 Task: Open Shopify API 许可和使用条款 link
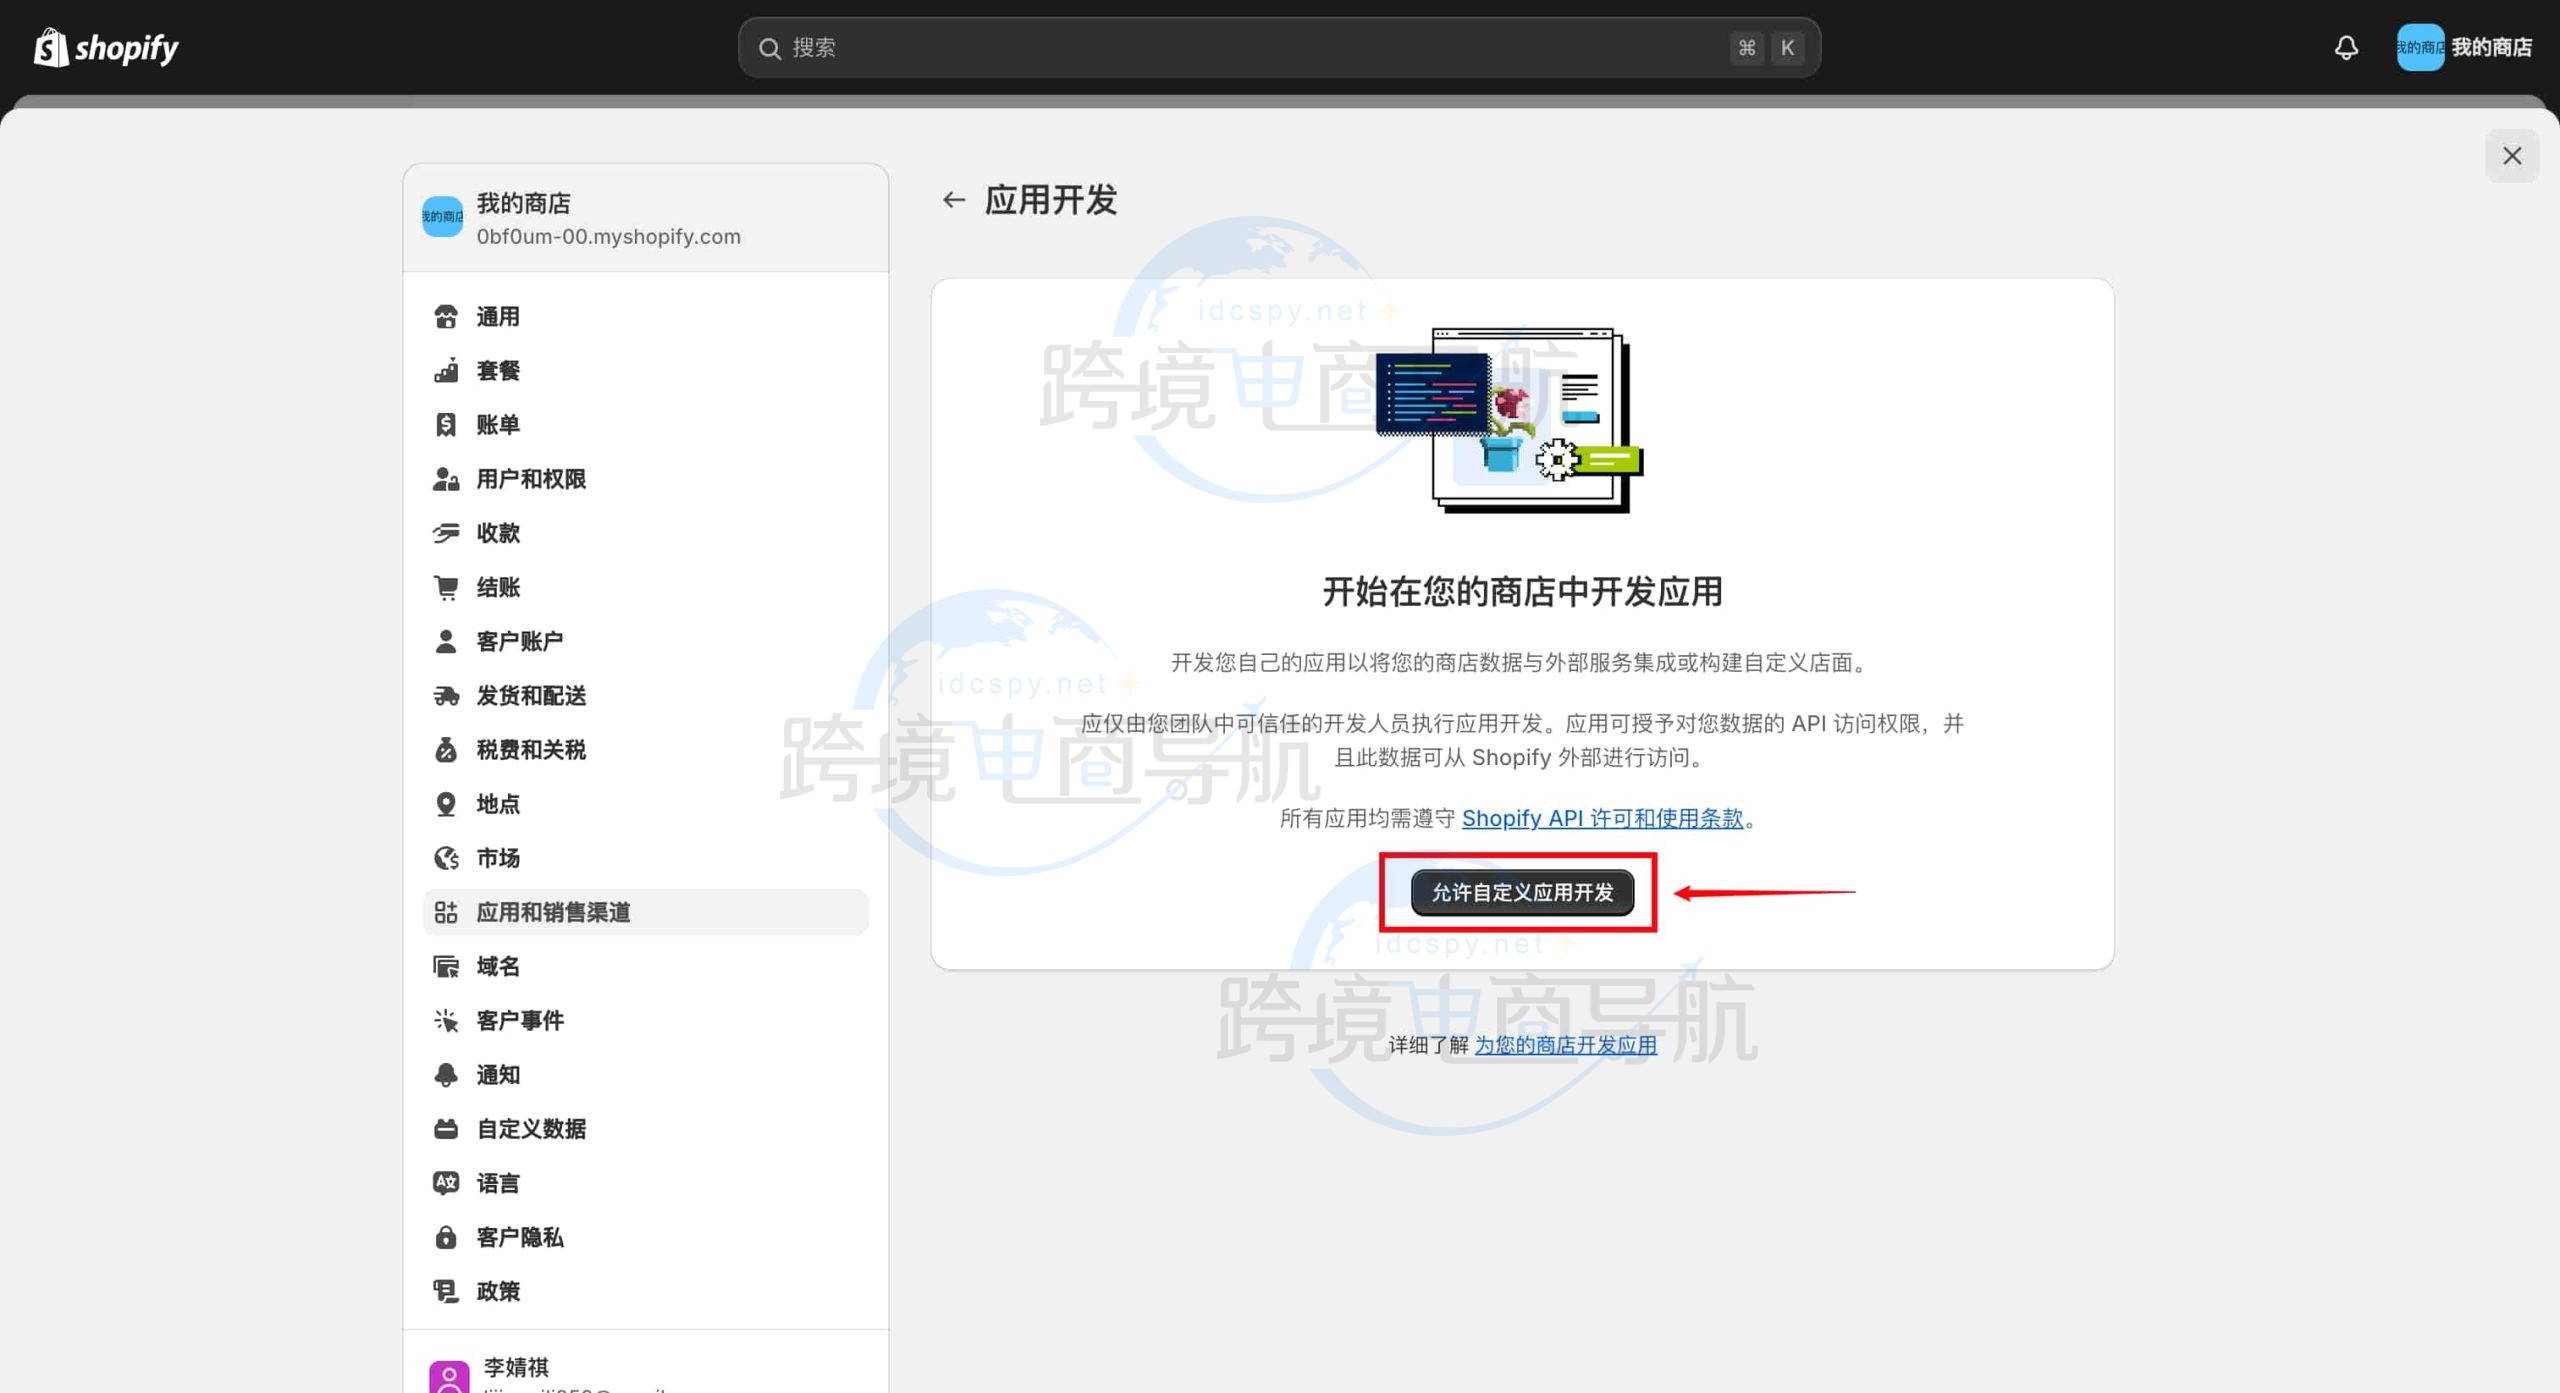point(1602,818)
